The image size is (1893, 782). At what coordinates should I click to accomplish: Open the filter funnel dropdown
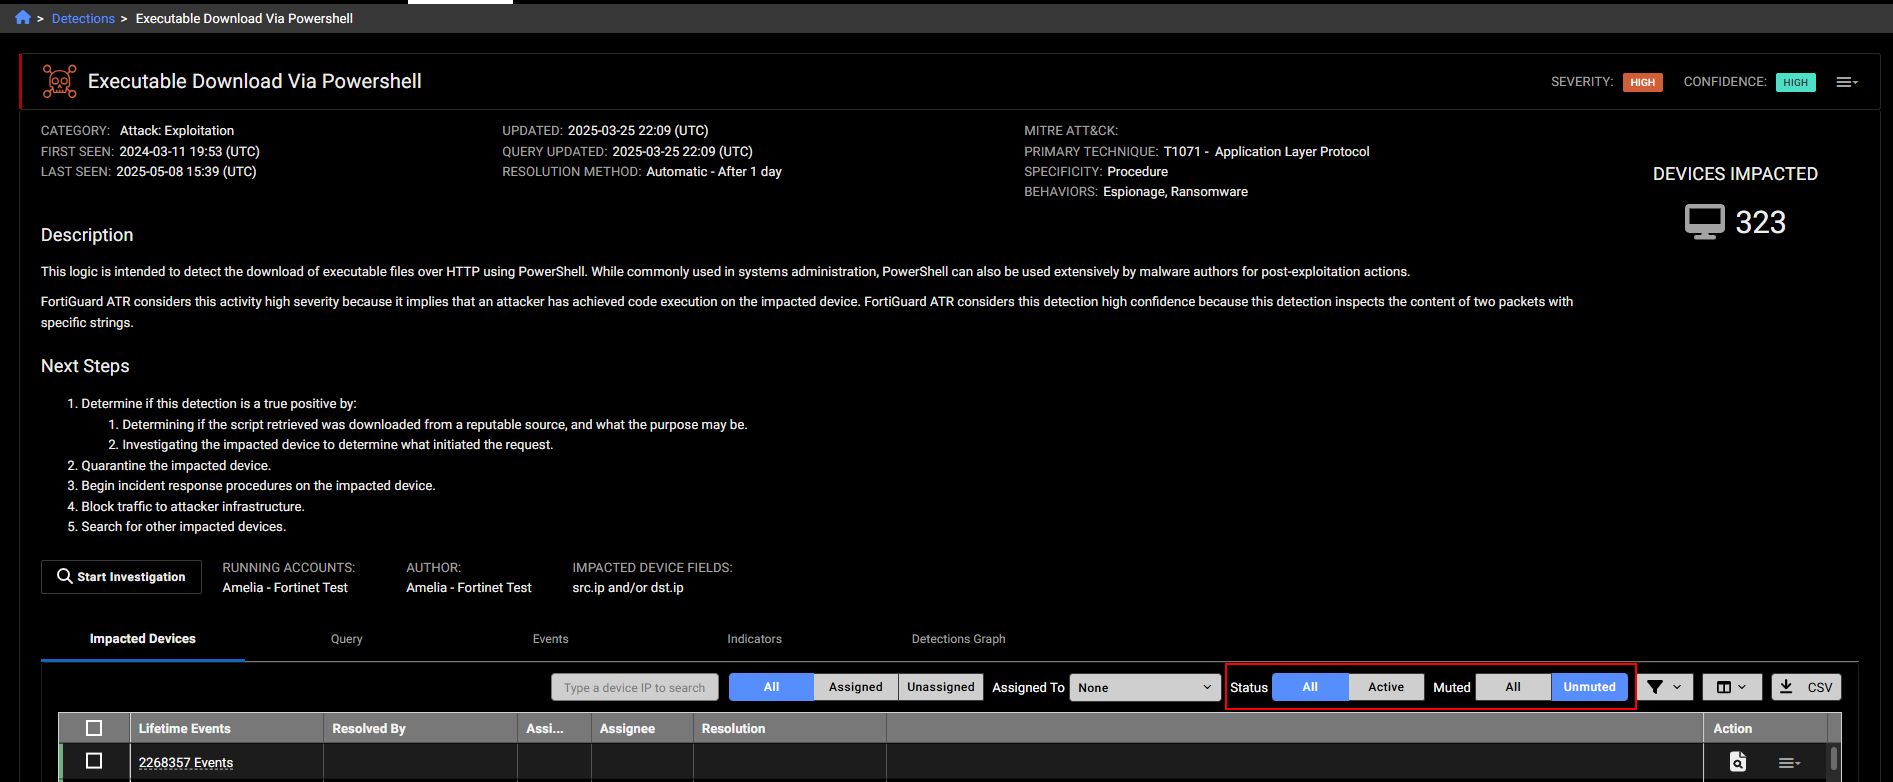1665,687
